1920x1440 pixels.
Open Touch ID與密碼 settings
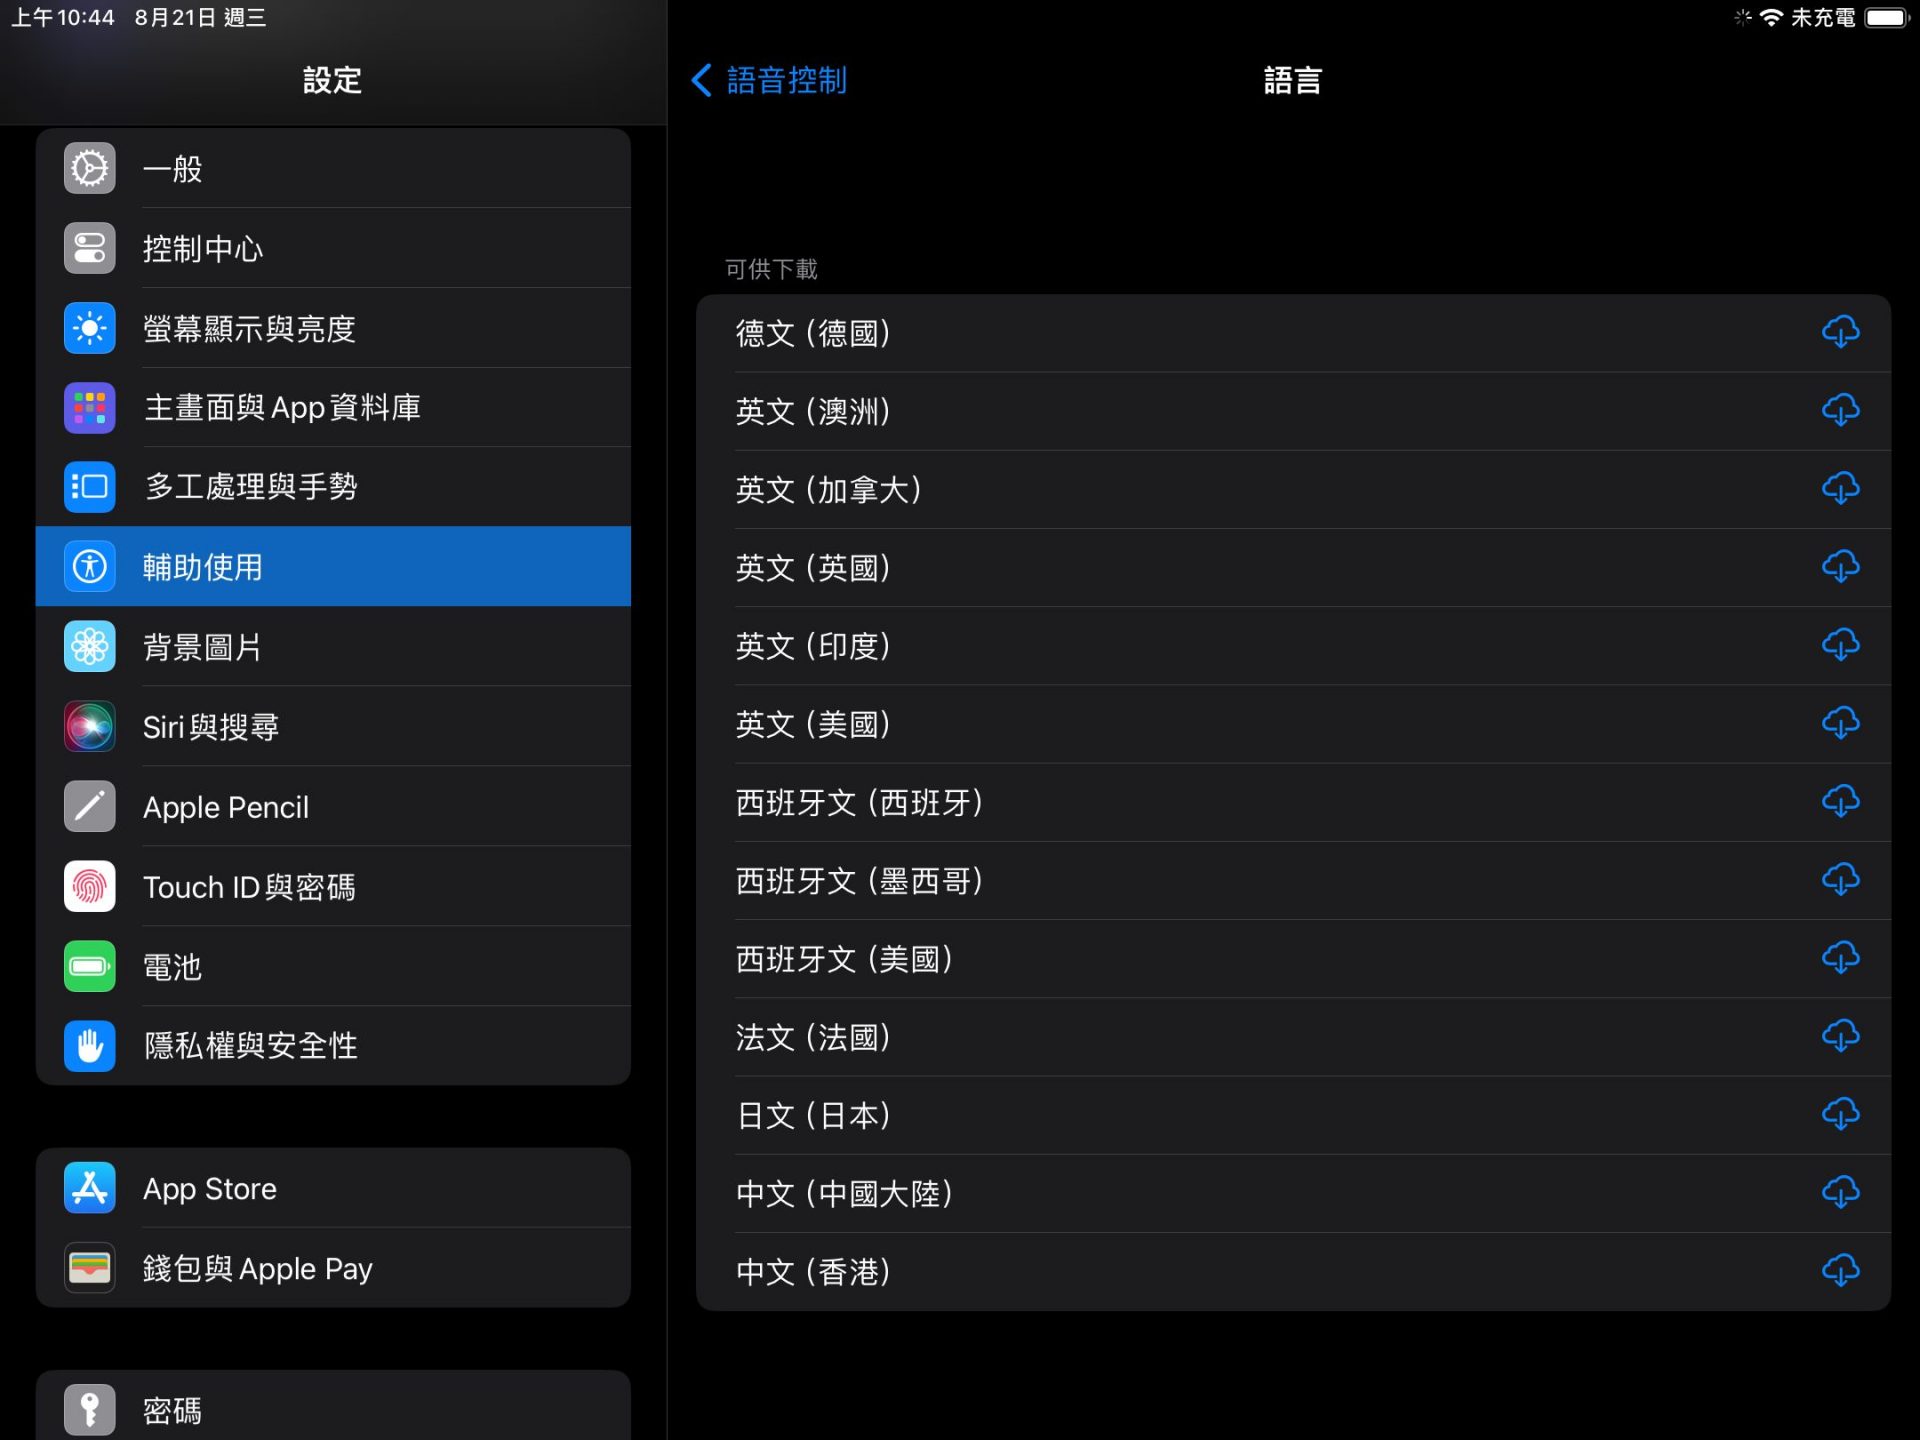click(333, 887)
